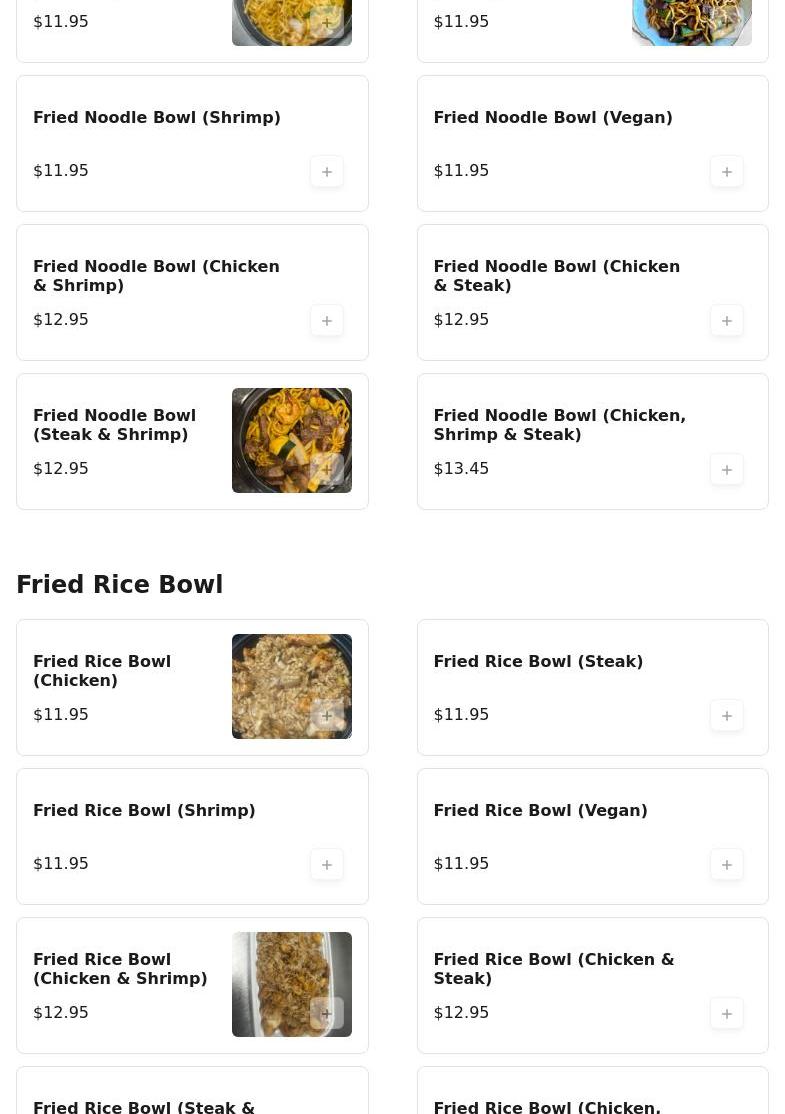
Task: Add Fried Rice Bowl (Chicken & Shrimp)
Action: pos(327,1014)
